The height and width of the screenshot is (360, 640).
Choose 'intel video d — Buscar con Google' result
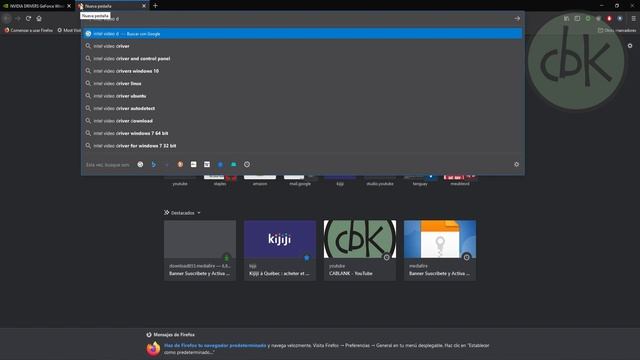click(x=302, y=34)
